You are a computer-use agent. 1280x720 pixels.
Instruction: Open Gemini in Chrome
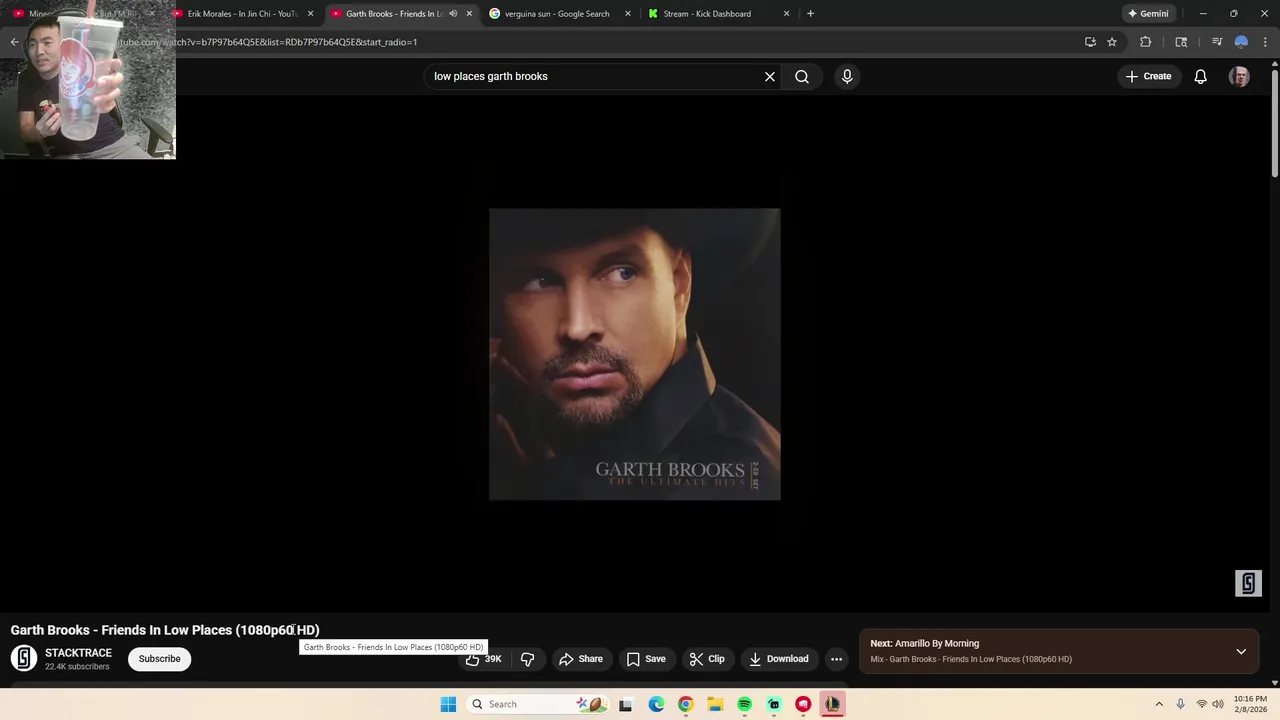pyautogui.click(x=1148, y=14)
